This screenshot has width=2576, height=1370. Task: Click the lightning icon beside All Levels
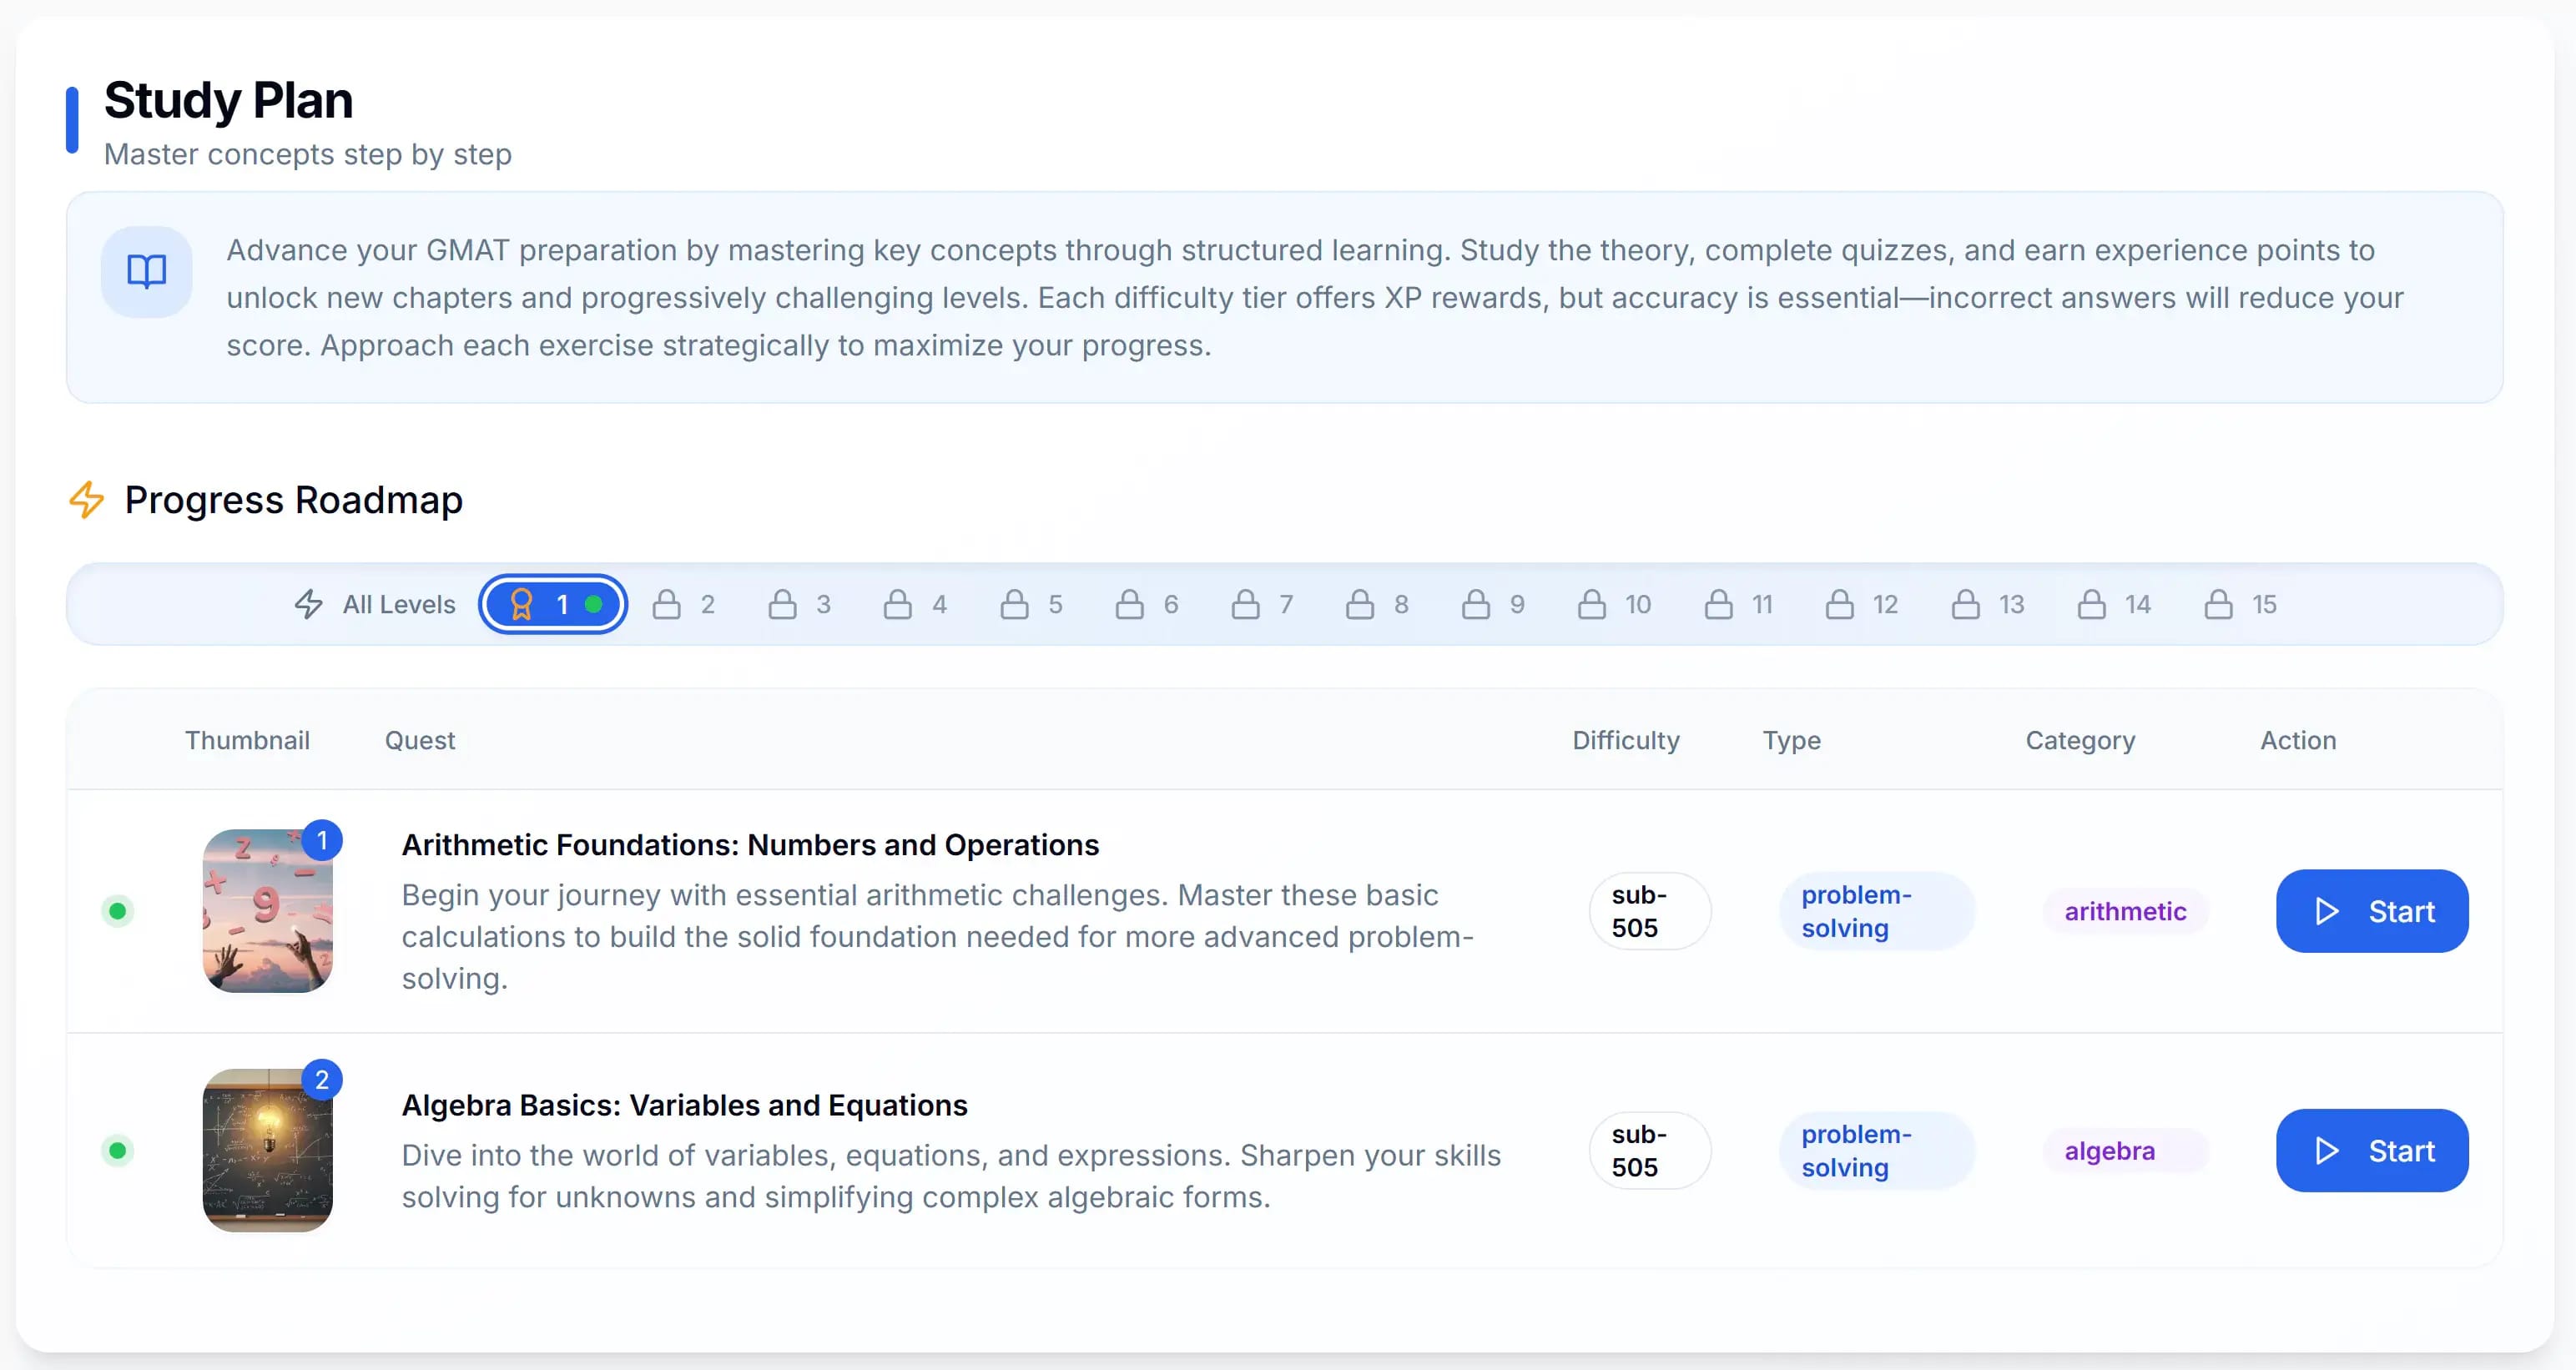(307, 604)
